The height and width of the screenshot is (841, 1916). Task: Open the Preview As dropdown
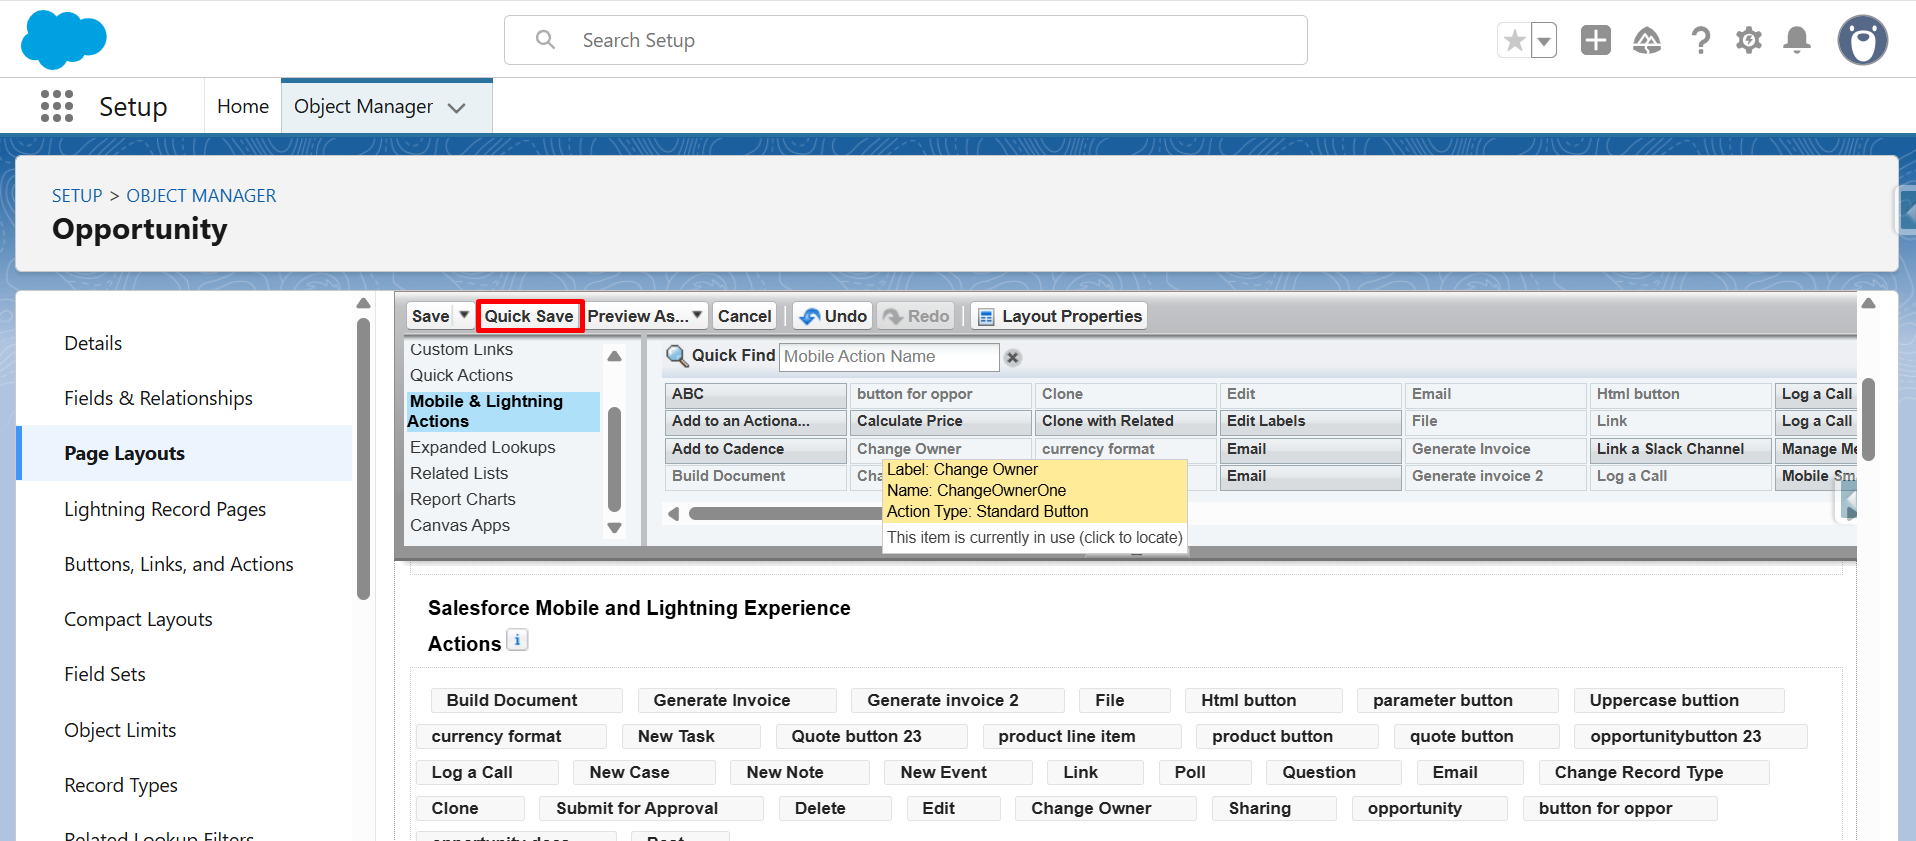click(x=645, y=316)
